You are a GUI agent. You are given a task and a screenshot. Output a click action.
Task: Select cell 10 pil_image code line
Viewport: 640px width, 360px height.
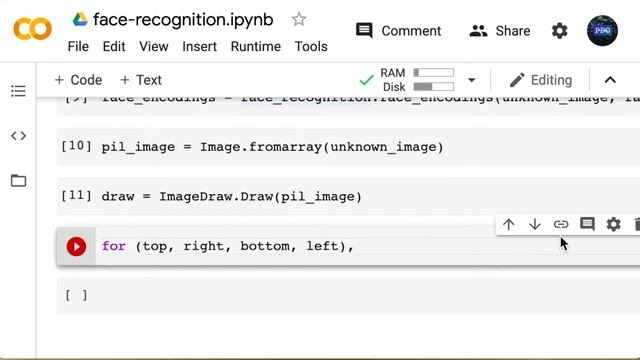coord(272,147)
